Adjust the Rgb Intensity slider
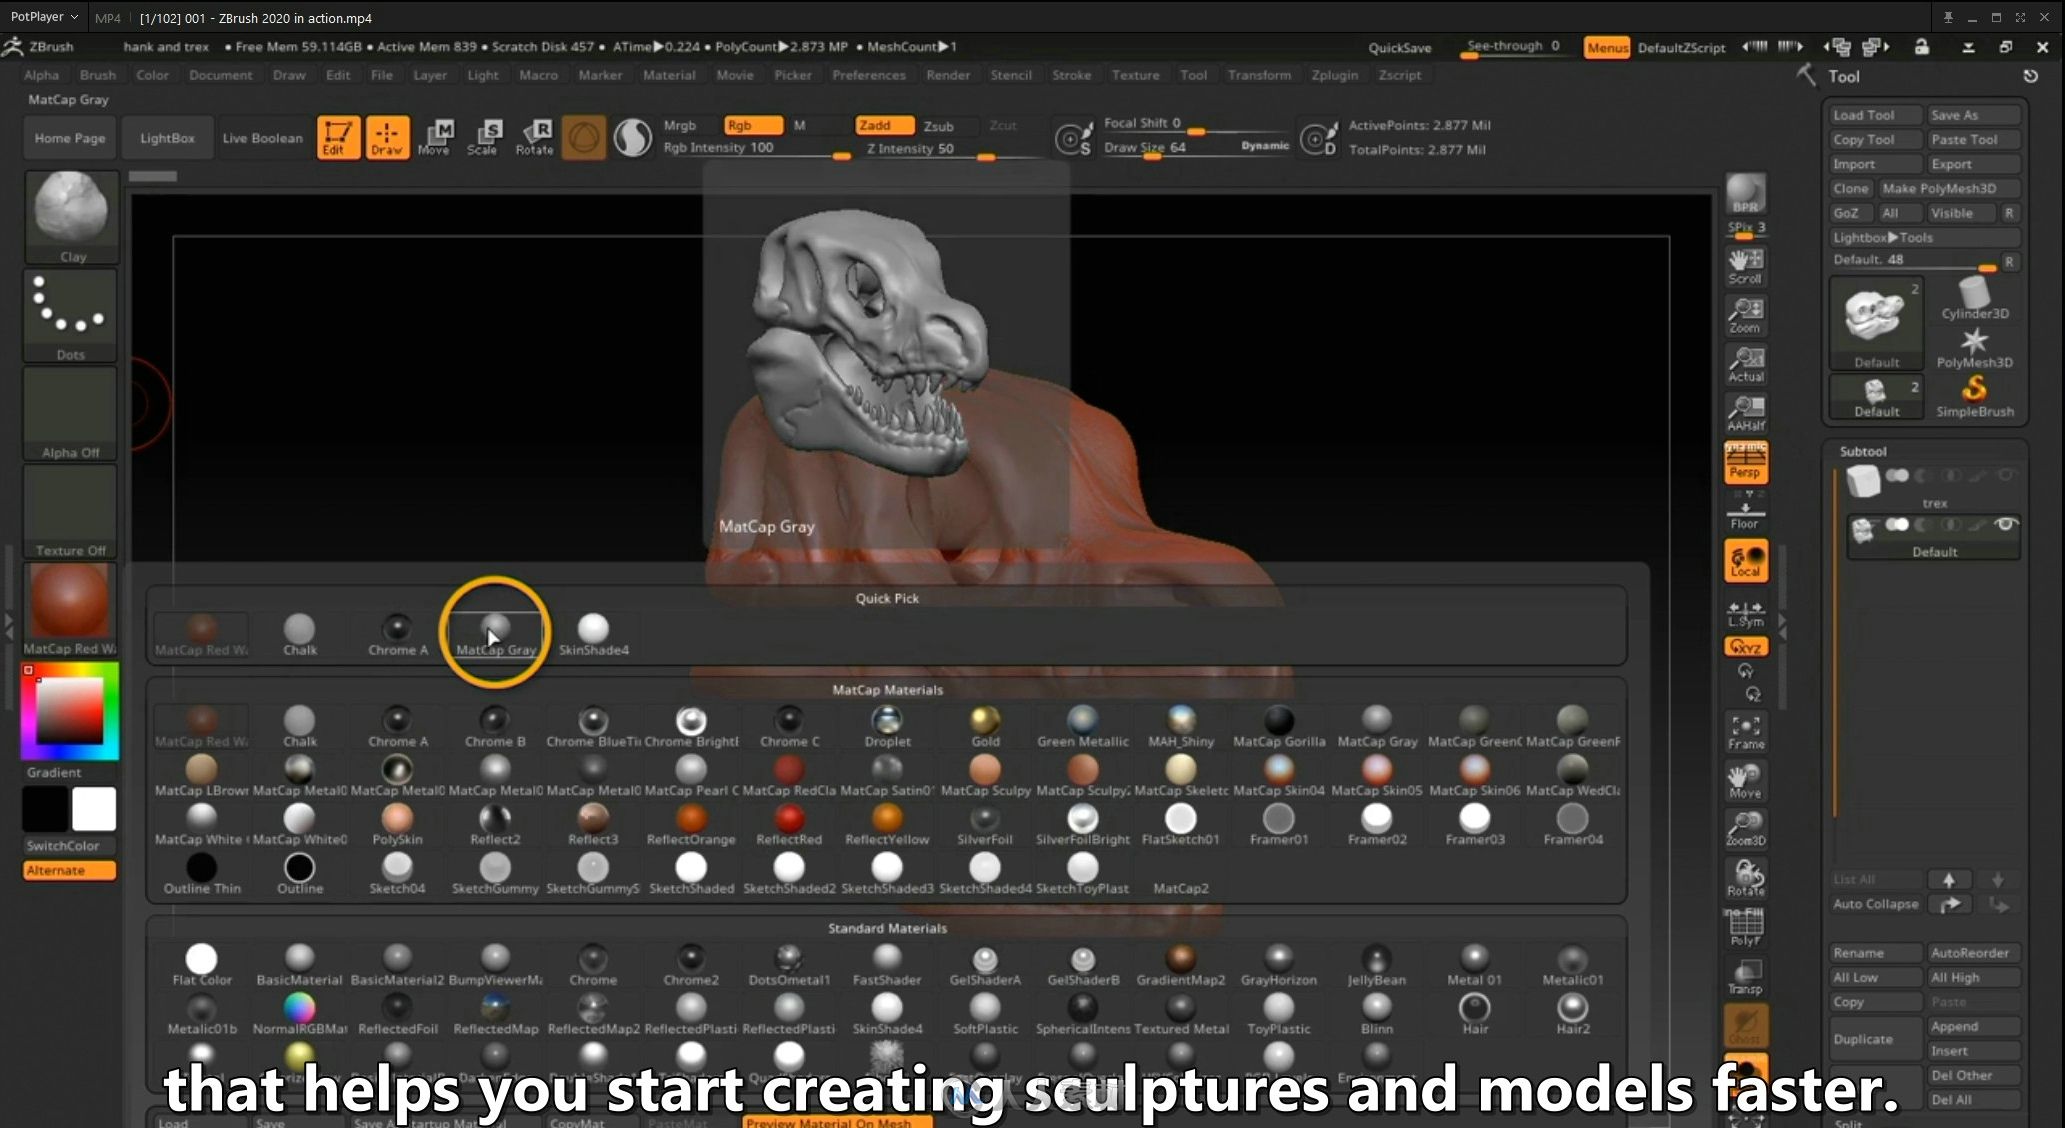 click(x=756, y=148)
